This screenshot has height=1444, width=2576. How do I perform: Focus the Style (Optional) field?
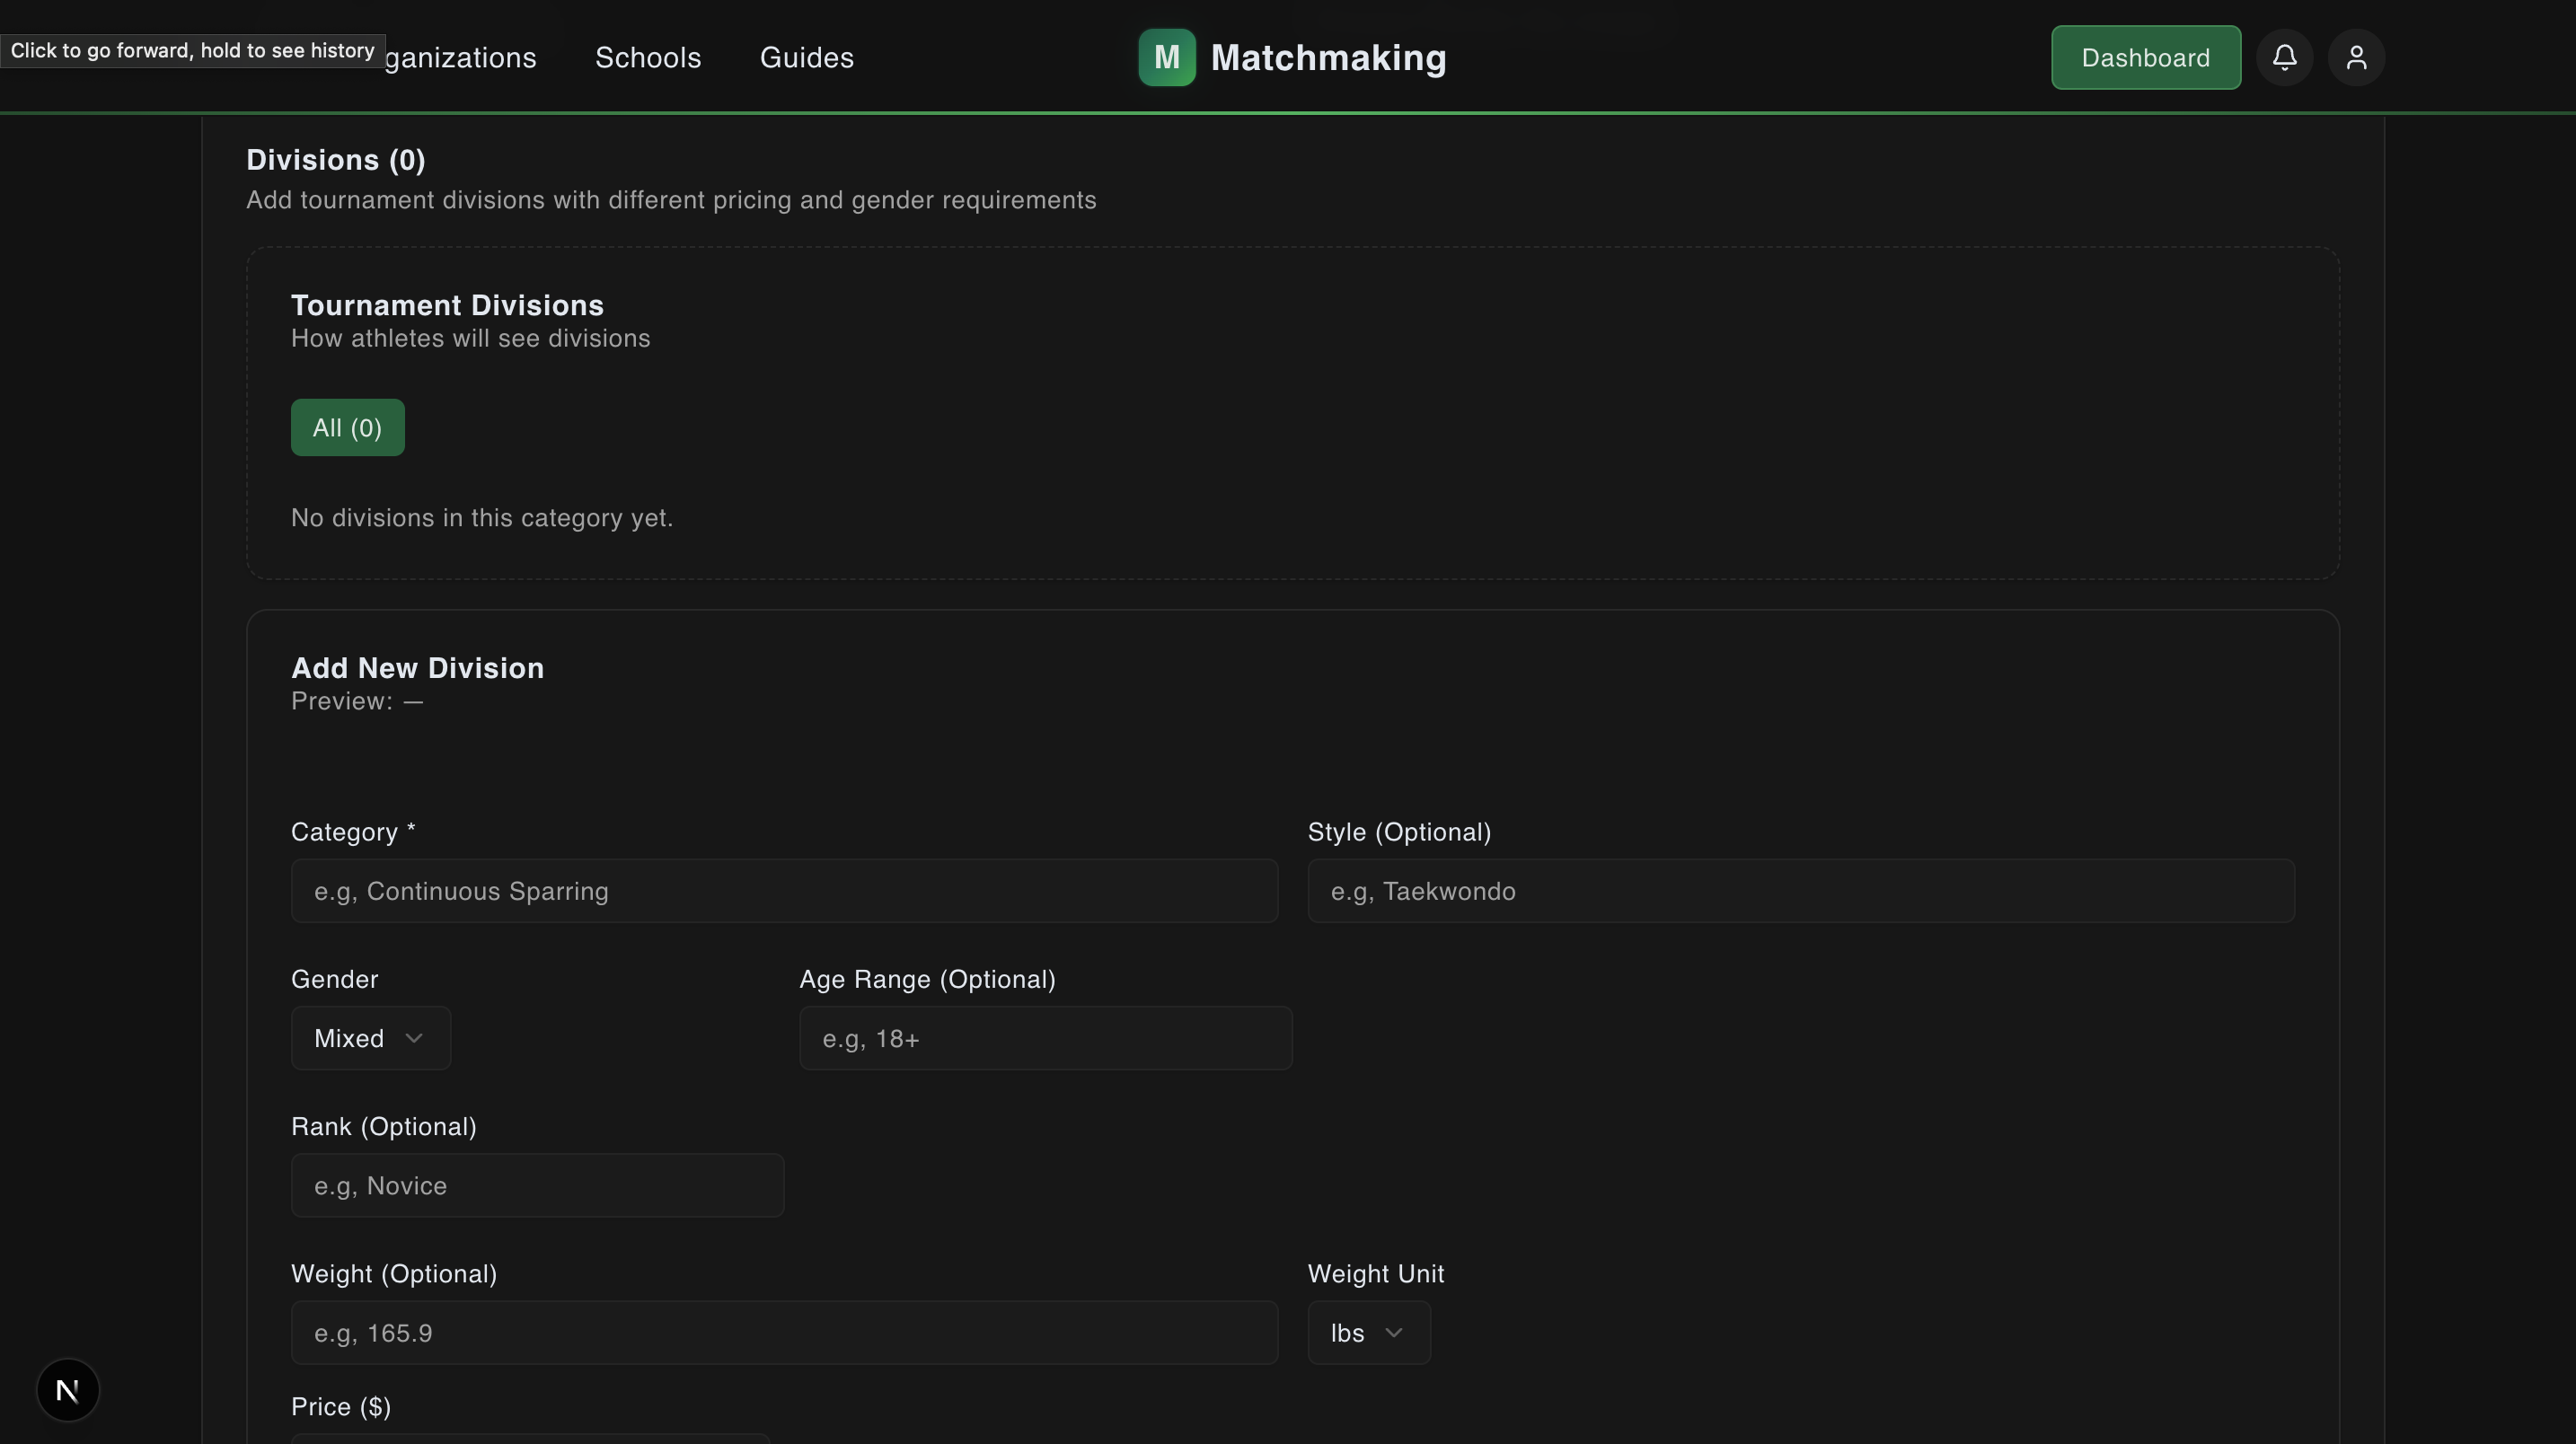(x=1801, y=890)
